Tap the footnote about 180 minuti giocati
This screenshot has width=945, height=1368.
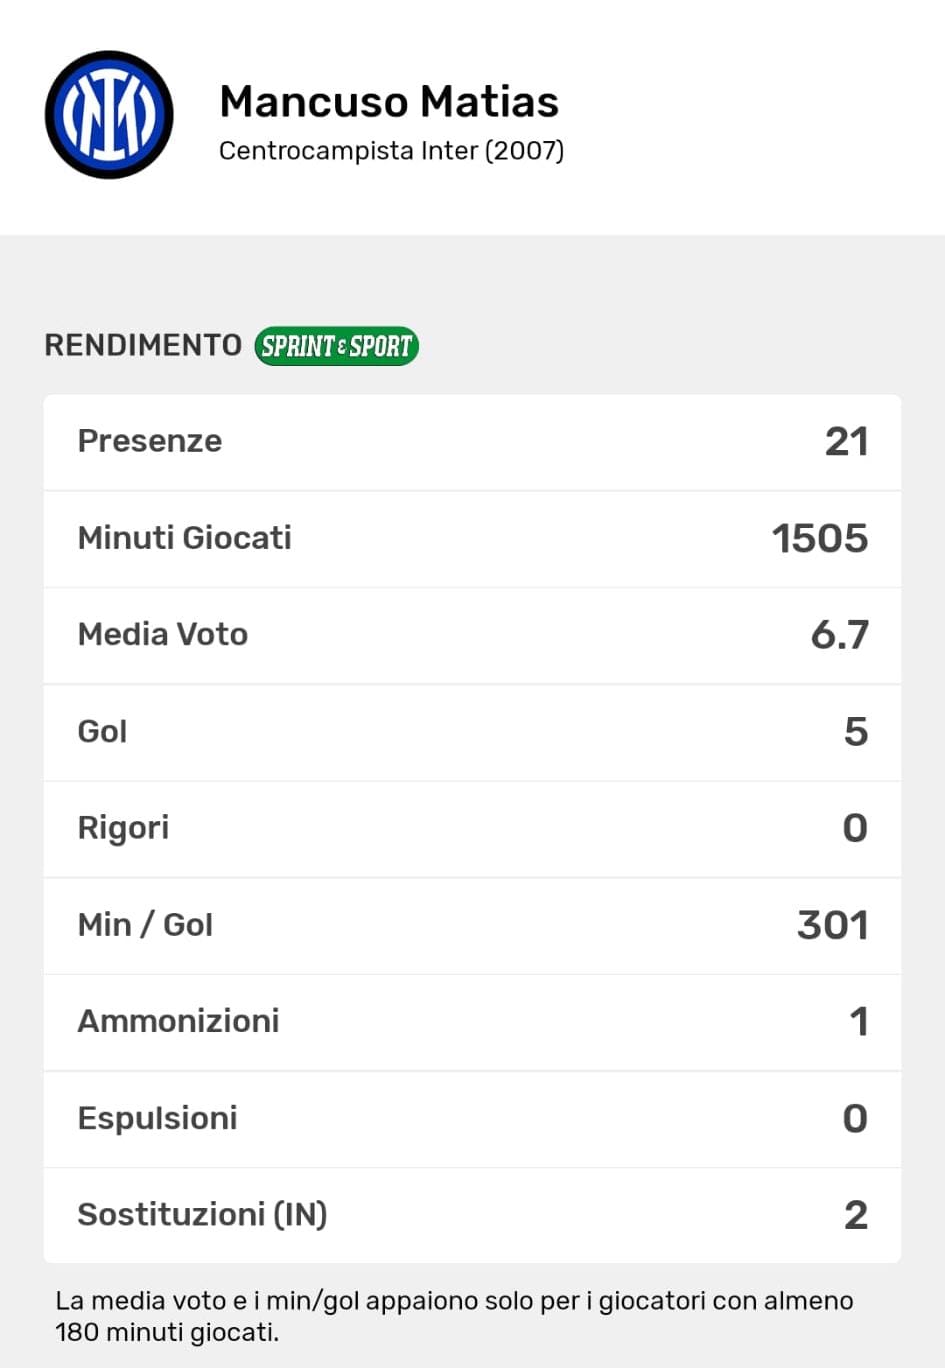point(454,1316)
